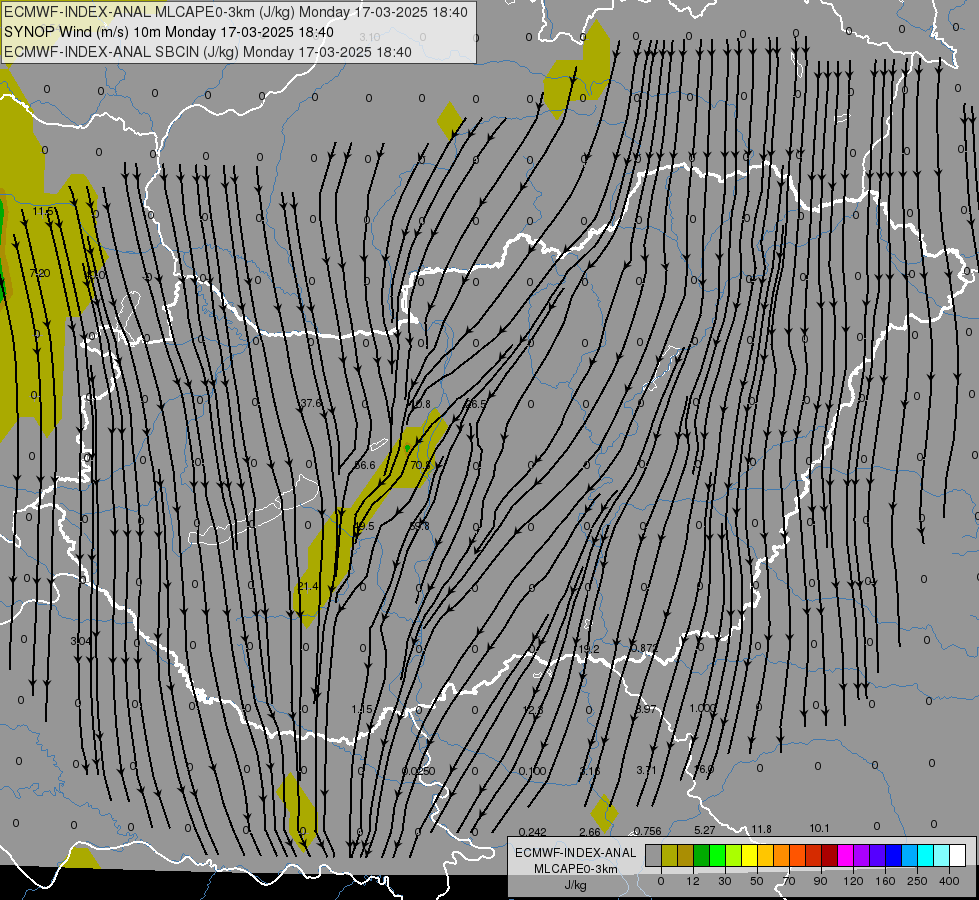This screenshot has height=900, width=979.
Task: Click the 3.16 value on map
Action: (x=589, y=771)
